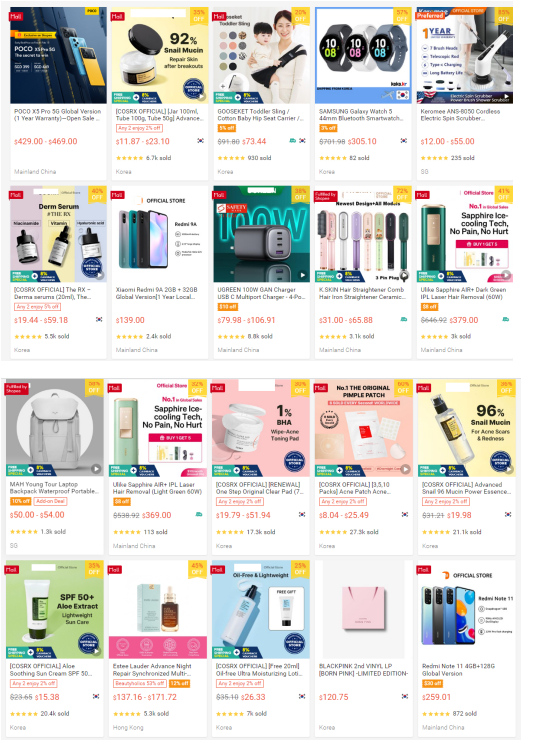
Task: Click the Korea flag icon beside BLACKPINK vinyl price
Action: tap(404, 696)
